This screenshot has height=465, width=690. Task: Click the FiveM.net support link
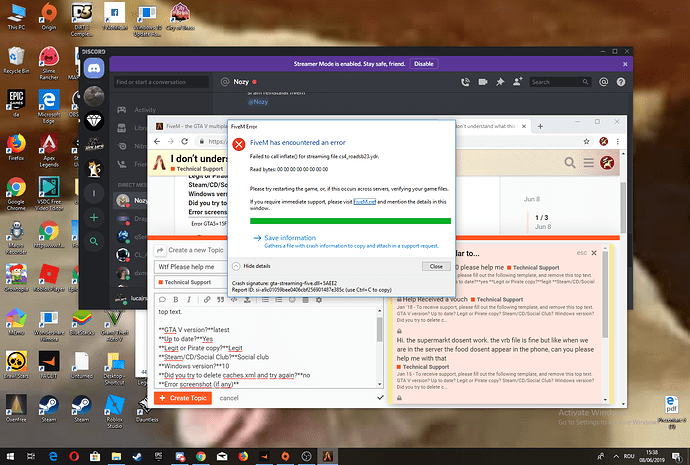pos(364,200)
